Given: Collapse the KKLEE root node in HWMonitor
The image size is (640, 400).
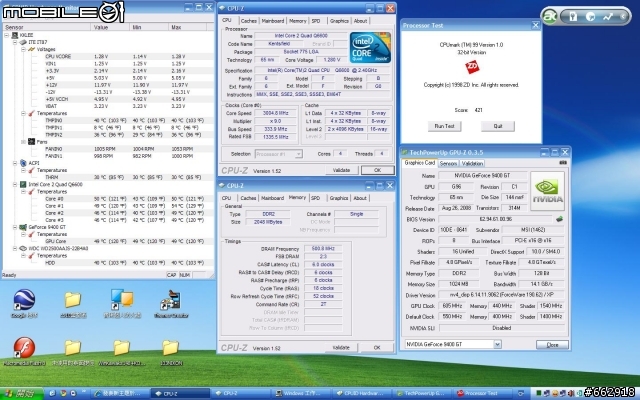Looking at the screenshot, I should tap(7, 35).
